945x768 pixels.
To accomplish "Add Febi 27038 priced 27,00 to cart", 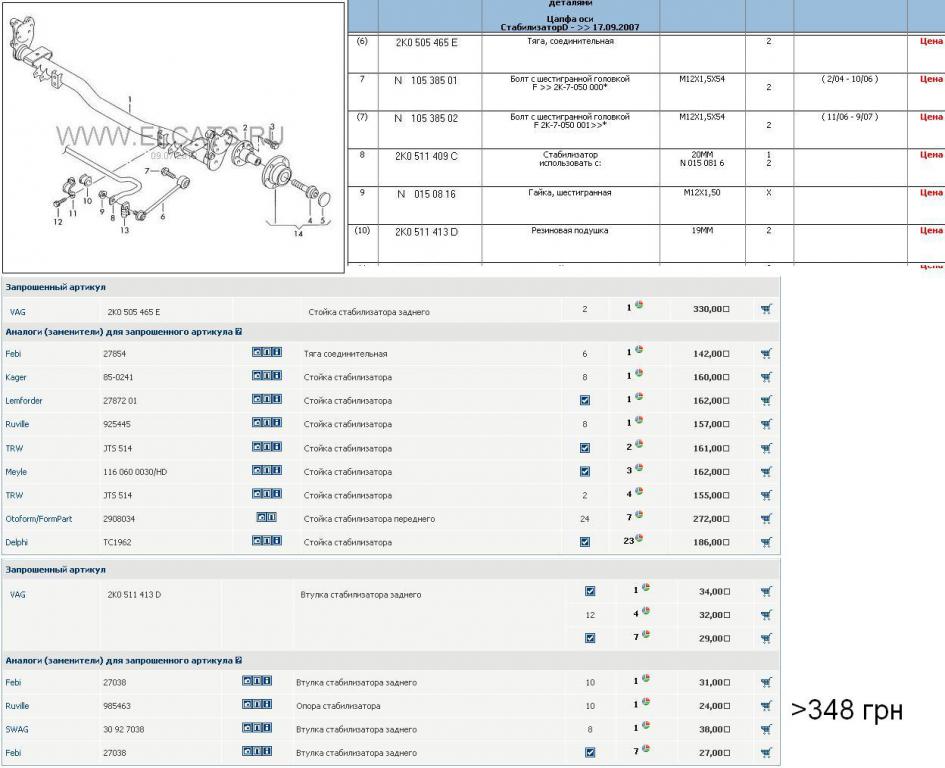I will pos(766,753).
